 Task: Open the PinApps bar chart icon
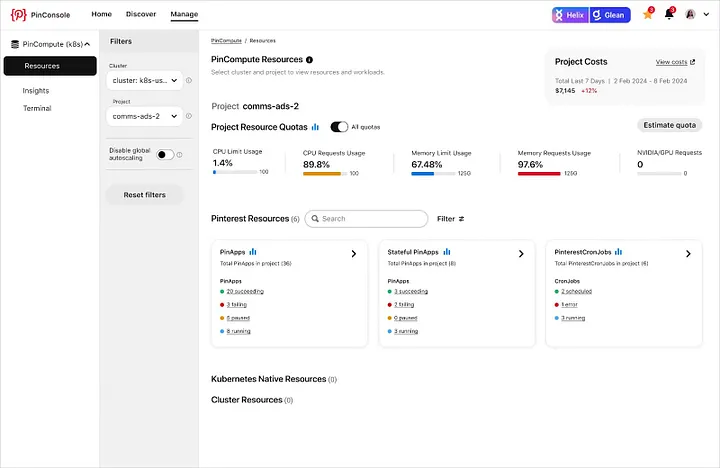pyautogui.click(x=253, y=252)
